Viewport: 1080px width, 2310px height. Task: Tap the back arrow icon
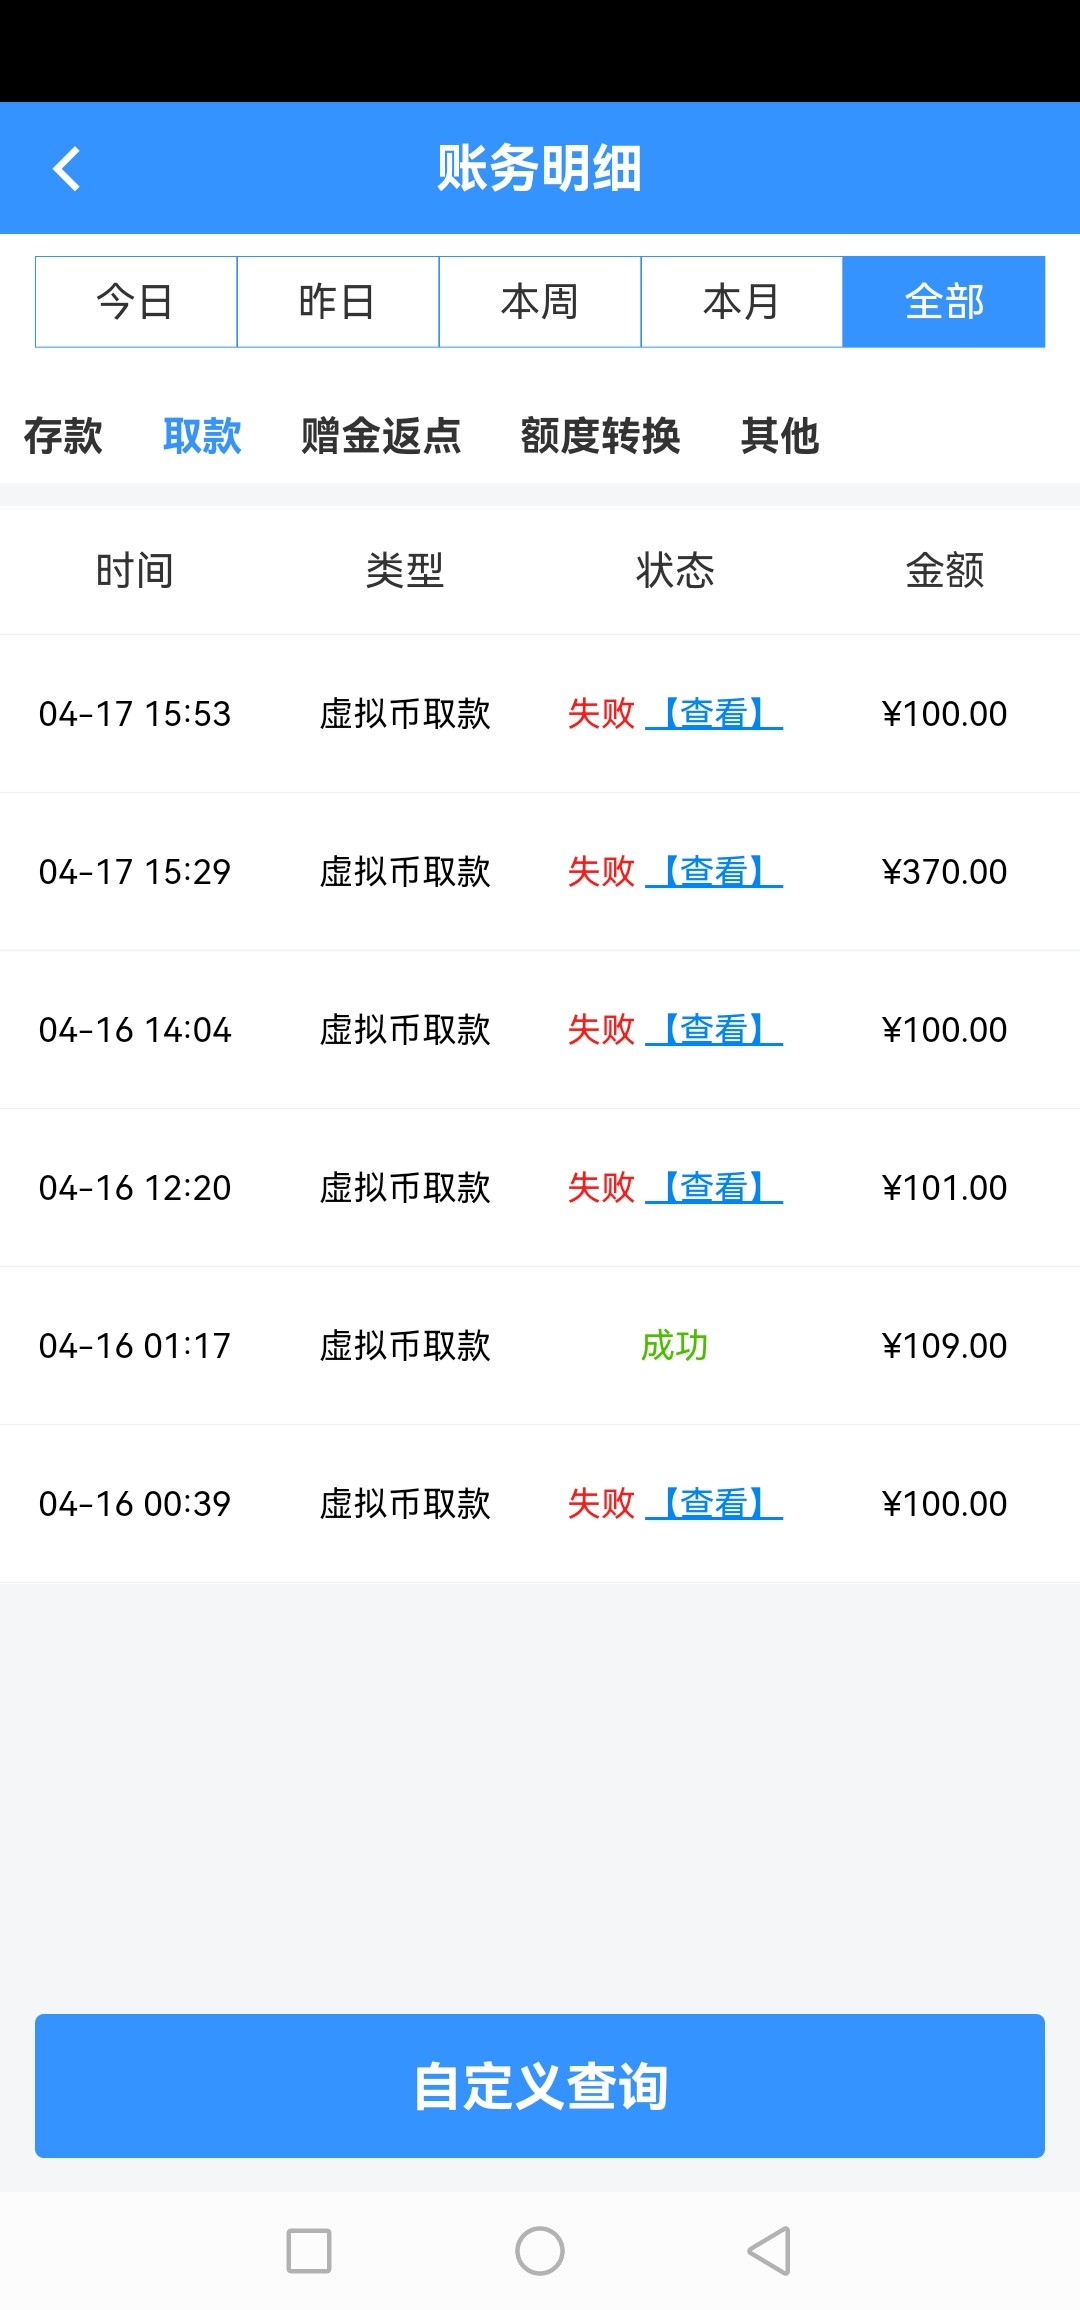click(x=67, y=168)
